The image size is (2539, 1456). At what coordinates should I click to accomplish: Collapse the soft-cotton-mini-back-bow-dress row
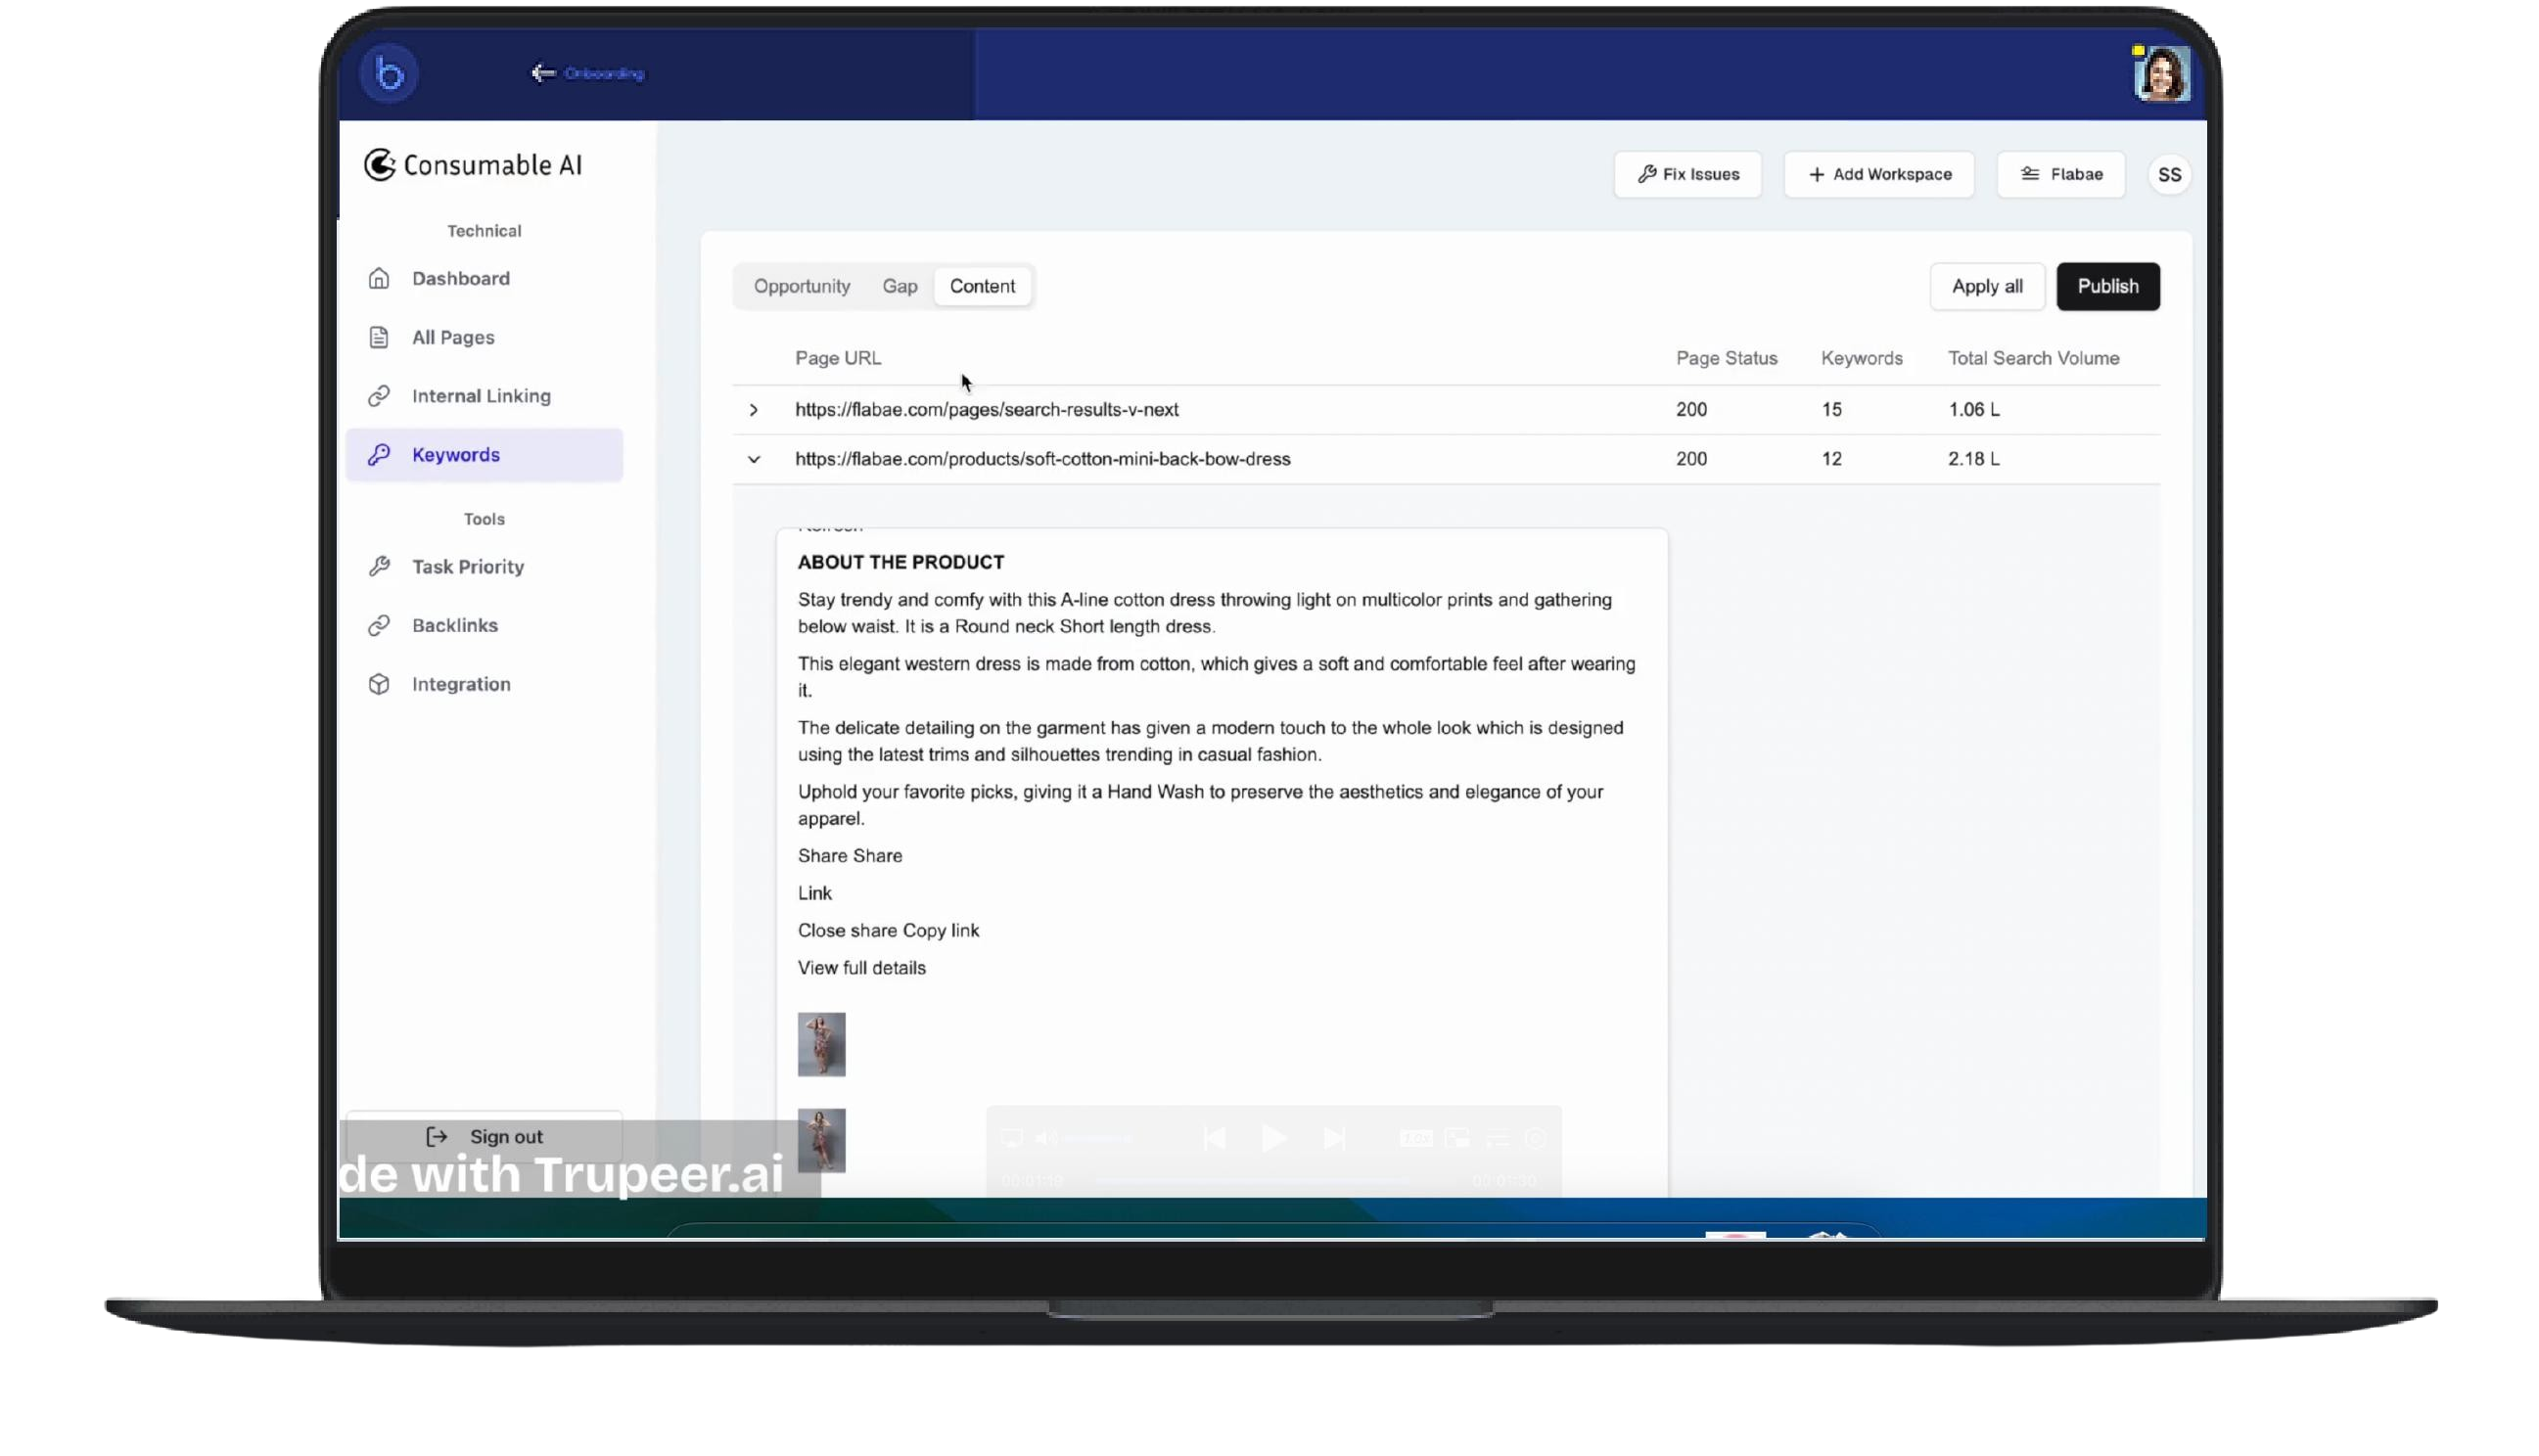pos(754,459)
